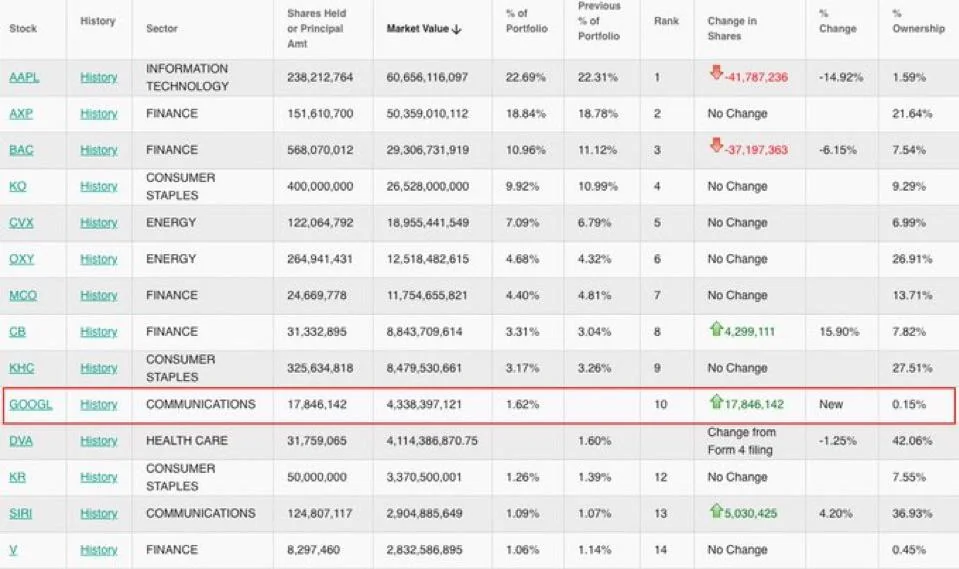
Task: Sort by Change in Shares header
Action: click(732, 28)
